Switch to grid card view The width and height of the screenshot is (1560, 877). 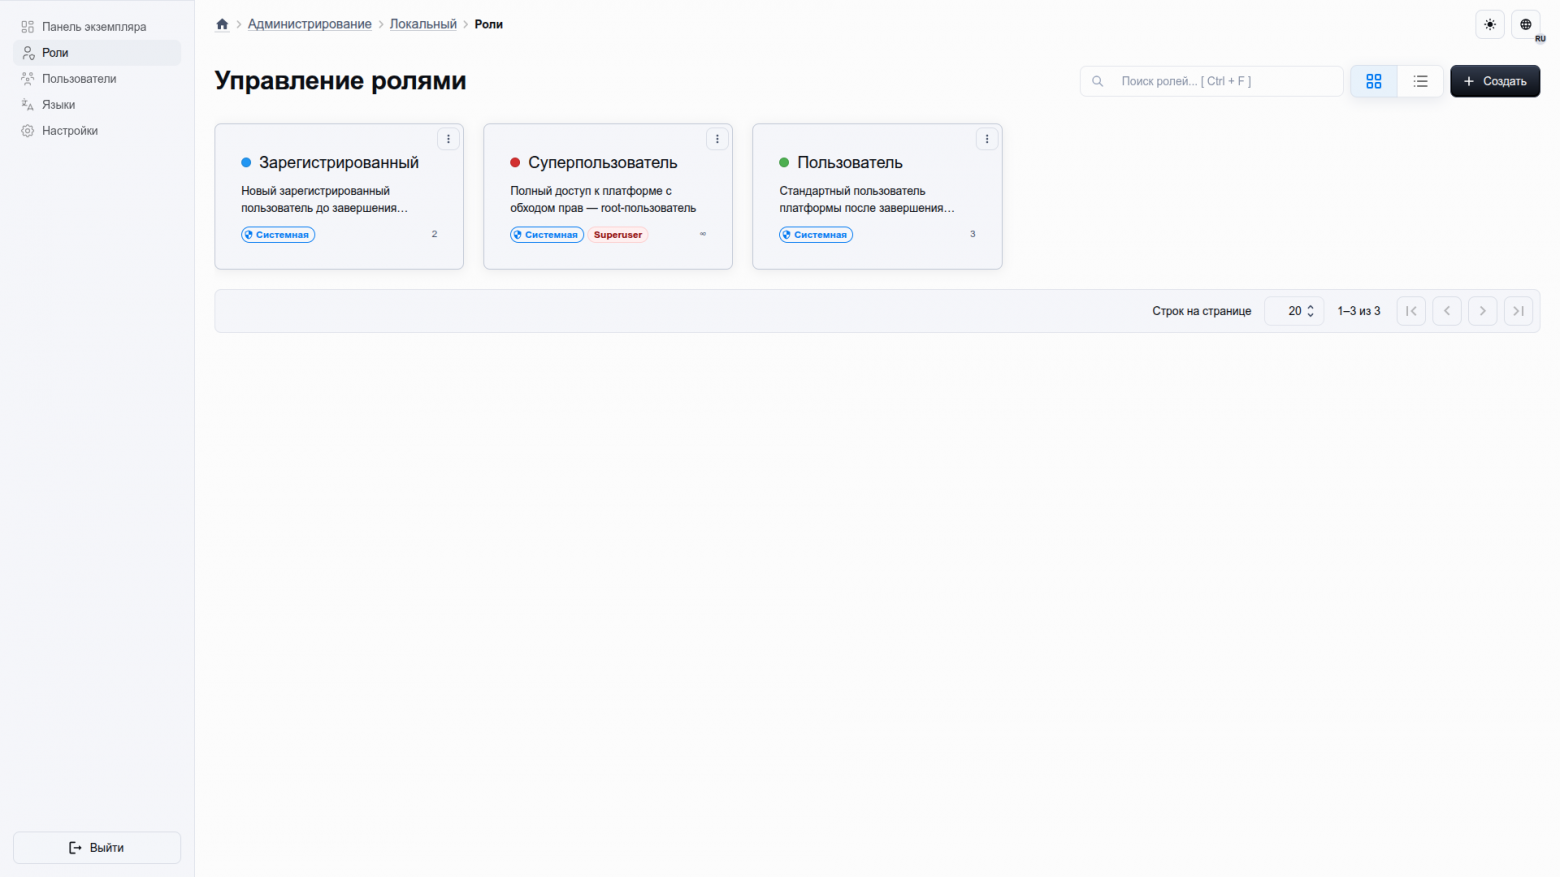pyautogui.click(x=1374, y=81)
